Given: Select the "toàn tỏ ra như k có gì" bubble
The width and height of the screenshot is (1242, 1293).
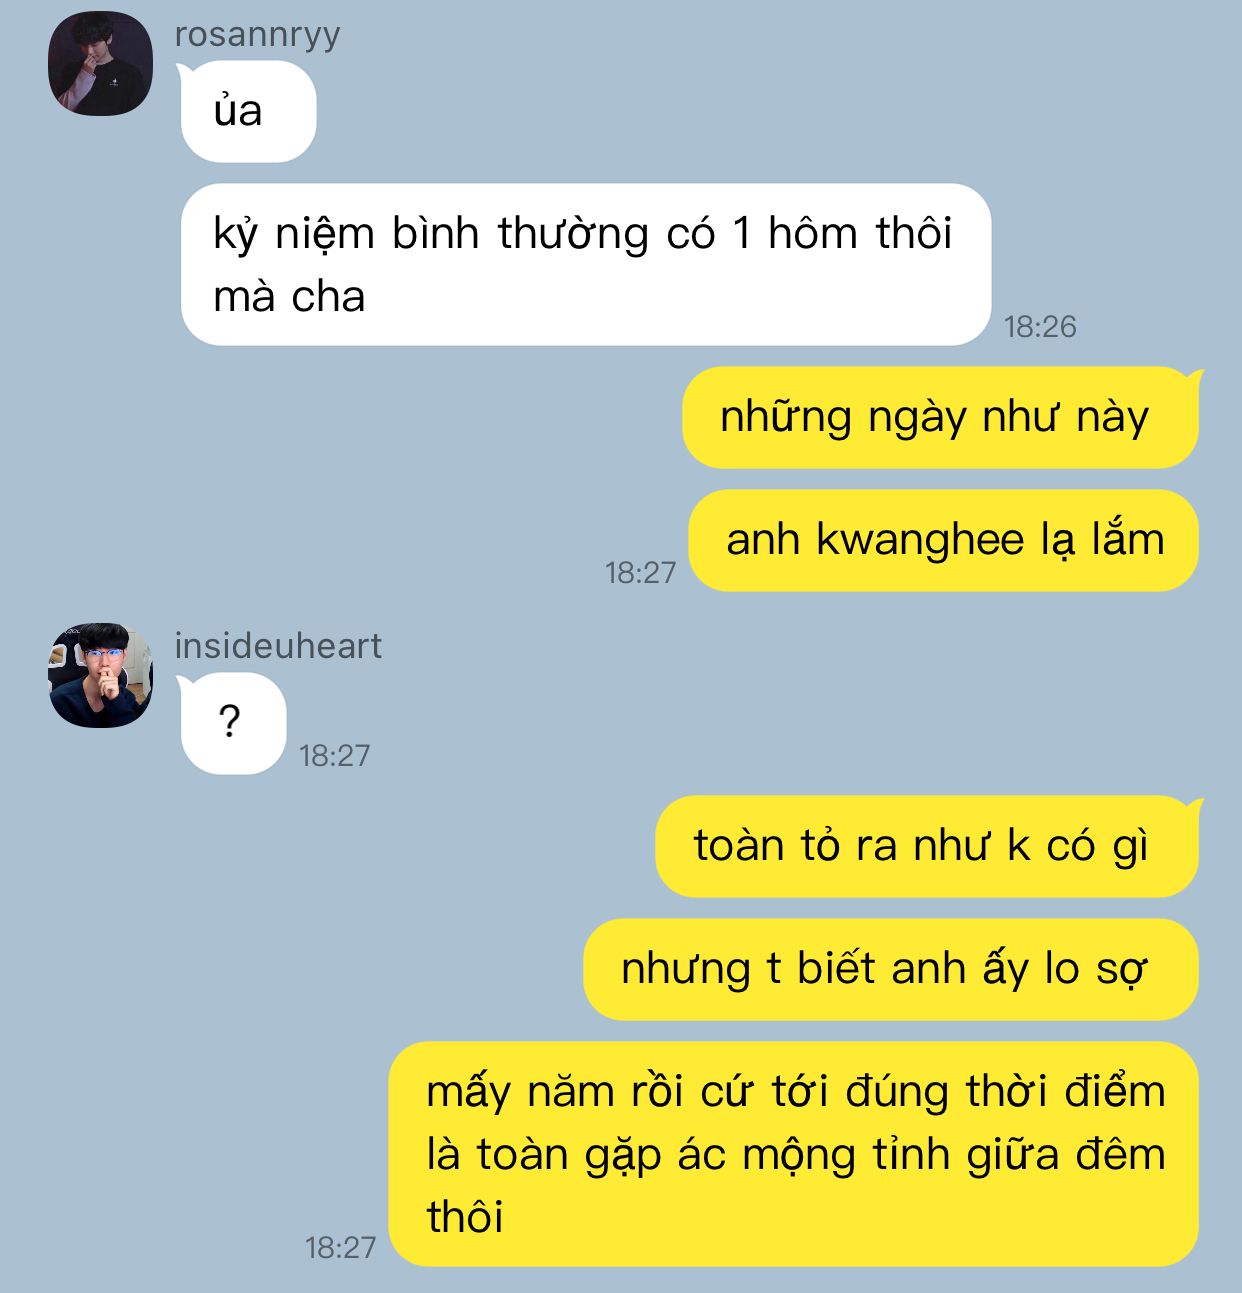Looking at the screenshot, I should pos(926,846).
